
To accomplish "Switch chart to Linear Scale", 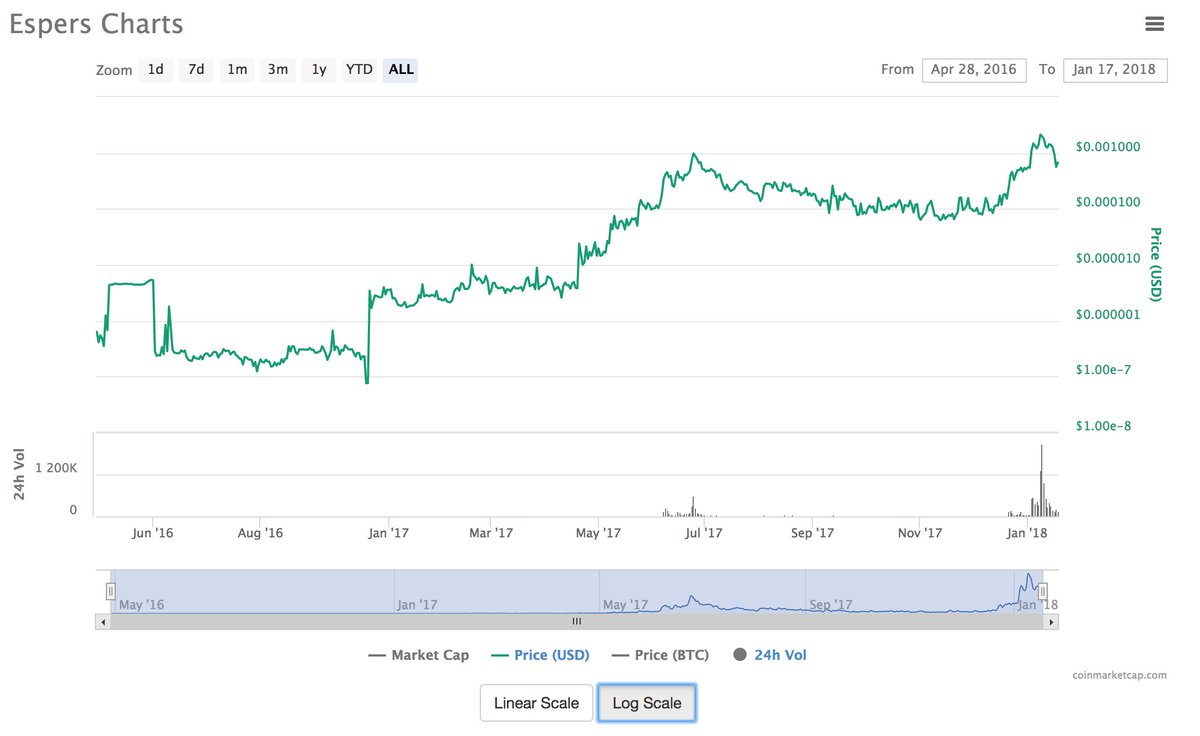I will pos(536,703).
